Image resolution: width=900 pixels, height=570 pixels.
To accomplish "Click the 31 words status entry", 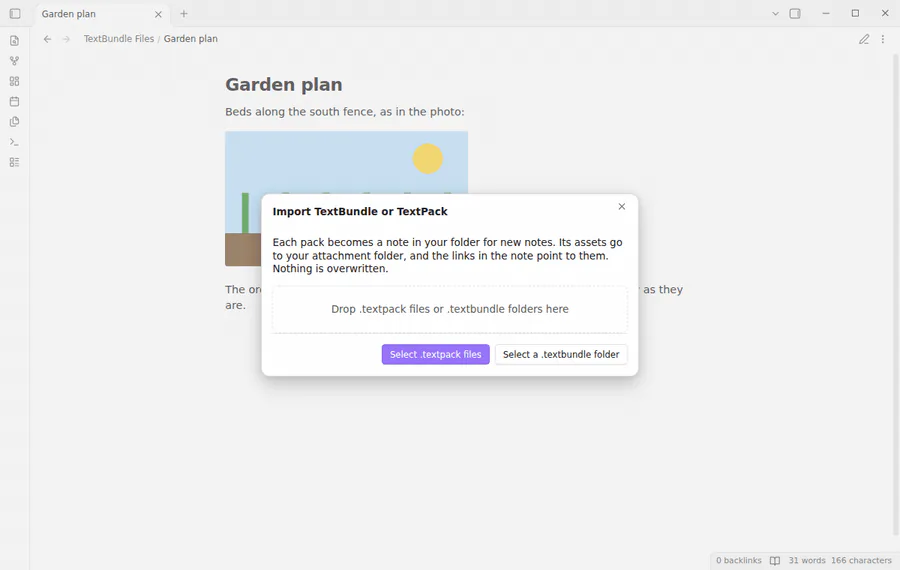I will coord(806,560).
